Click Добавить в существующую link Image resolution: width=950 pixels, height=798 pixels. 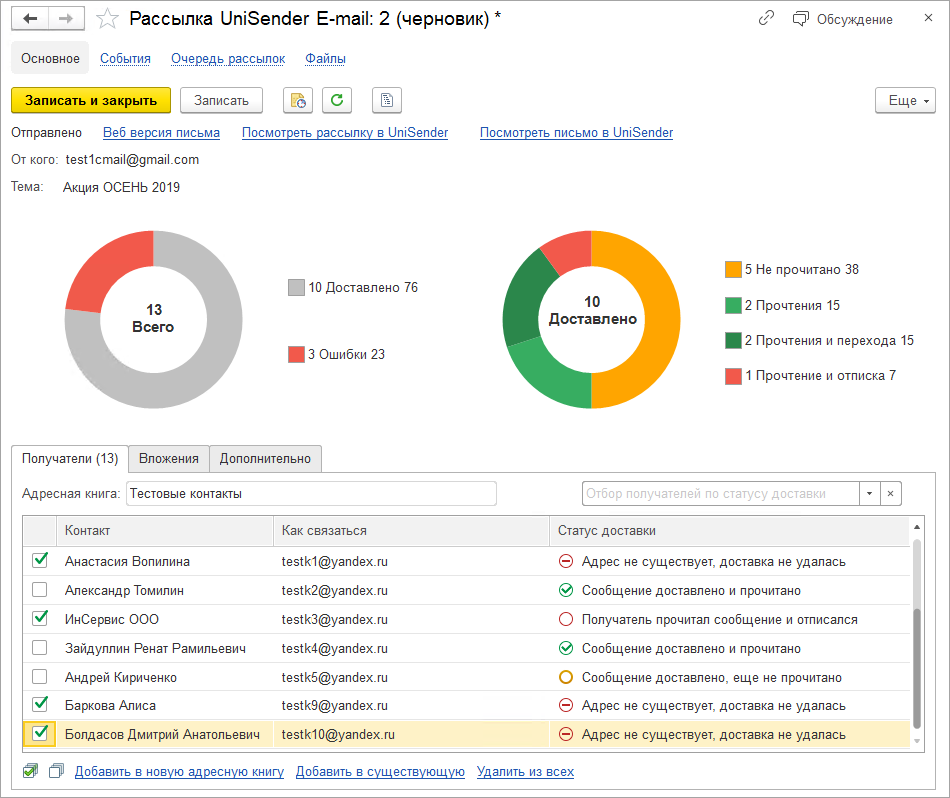[380, 772]
